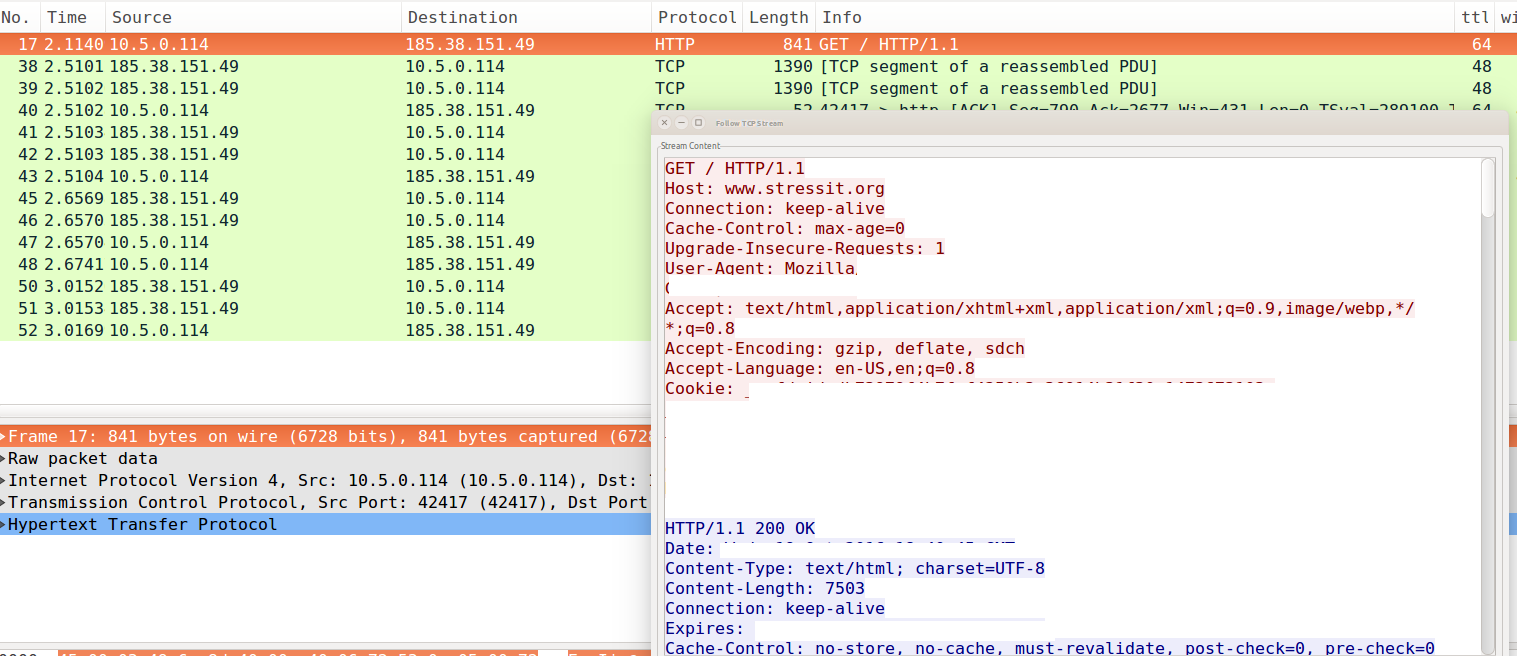Select packet 17 GET / HTTP/1.1 row
This screenshot has width=1517, height=656.
758,44
